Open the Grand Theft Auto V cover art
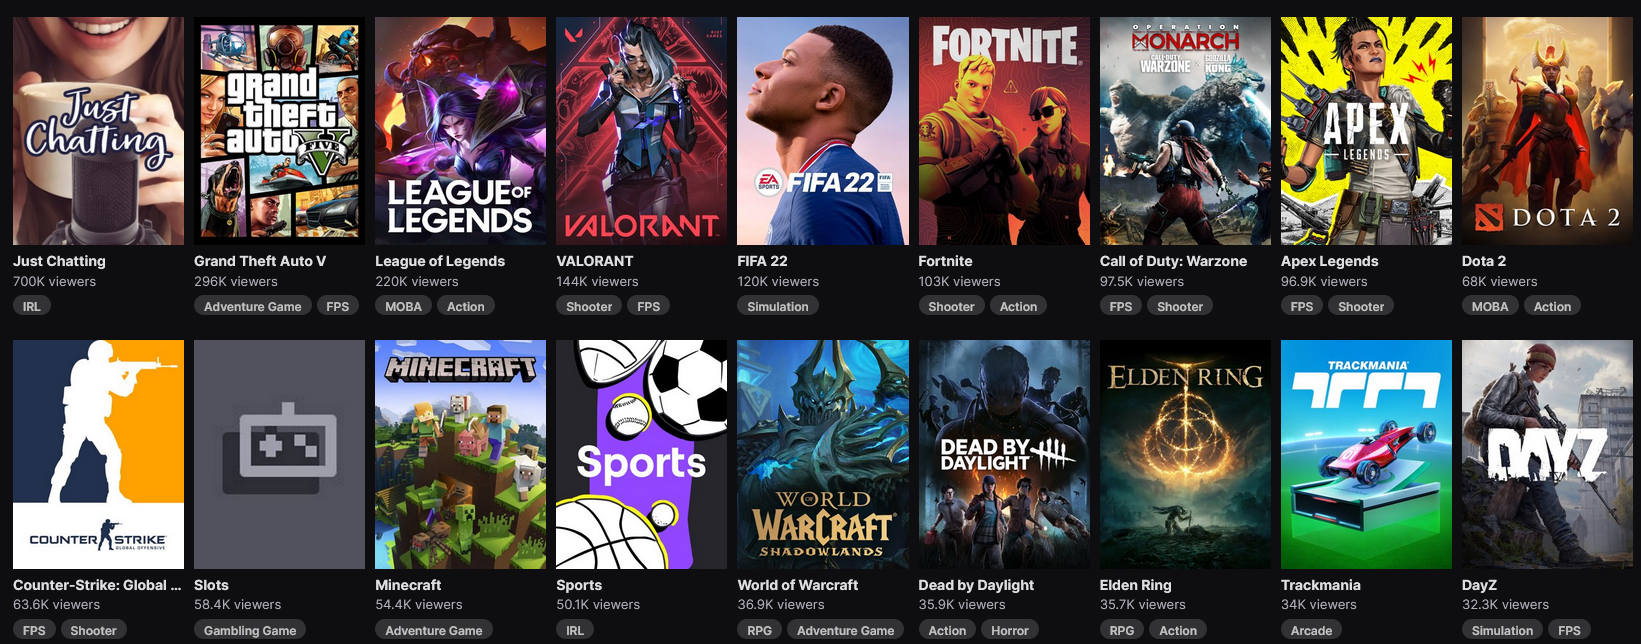 click(x=279, y=131)
